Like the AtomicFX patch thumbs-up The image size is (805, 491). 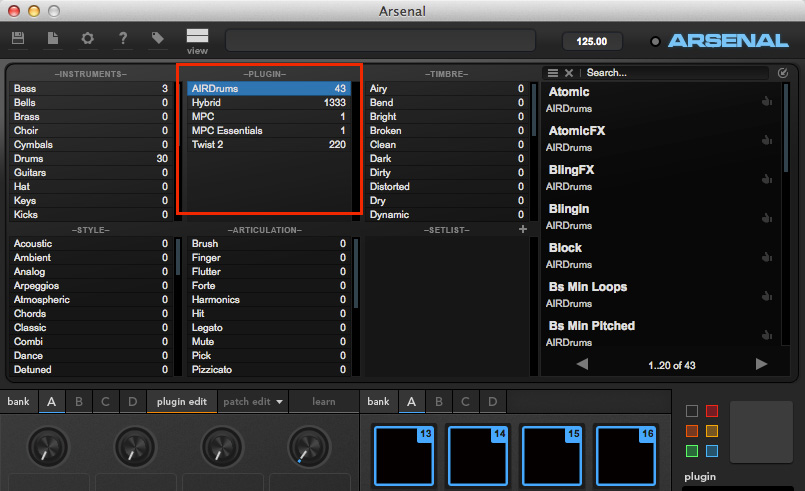click(767, 140)
